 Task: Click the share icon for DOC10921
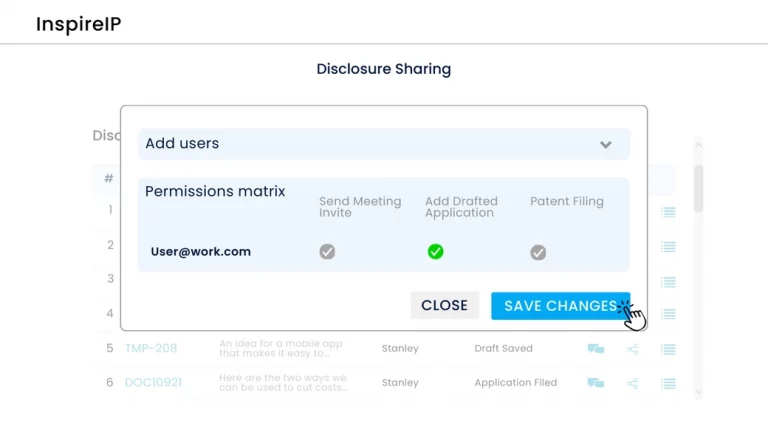[x=633, y=383]
